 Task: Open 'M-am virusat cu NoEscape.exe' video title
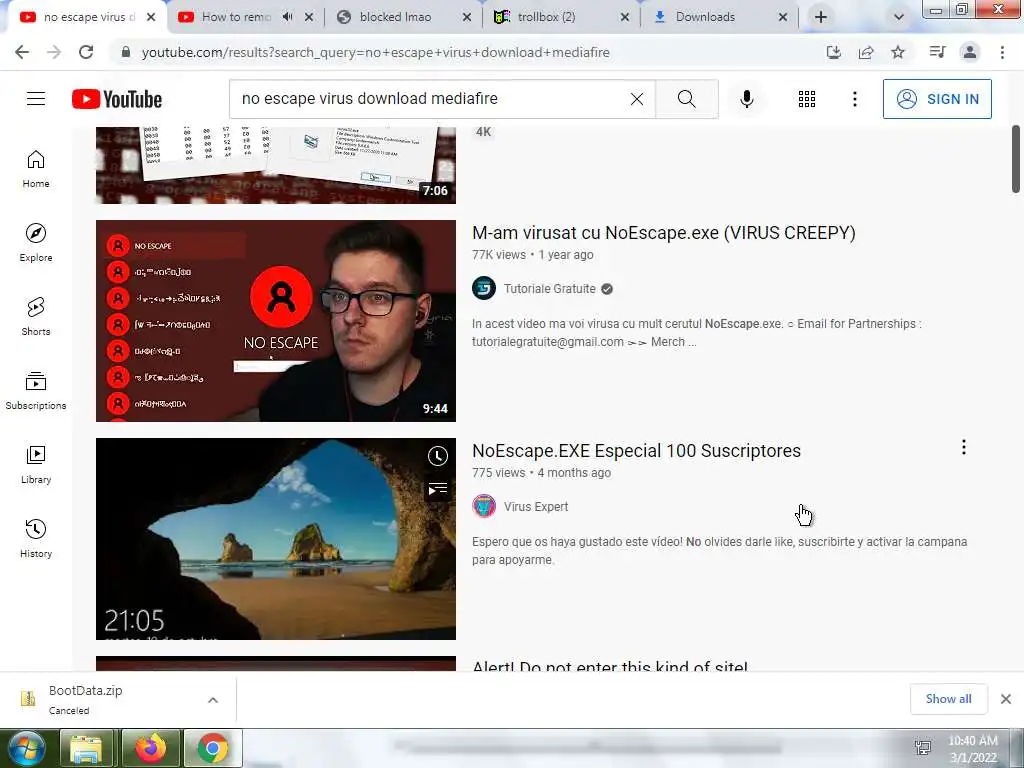click(x=664, y=233)
